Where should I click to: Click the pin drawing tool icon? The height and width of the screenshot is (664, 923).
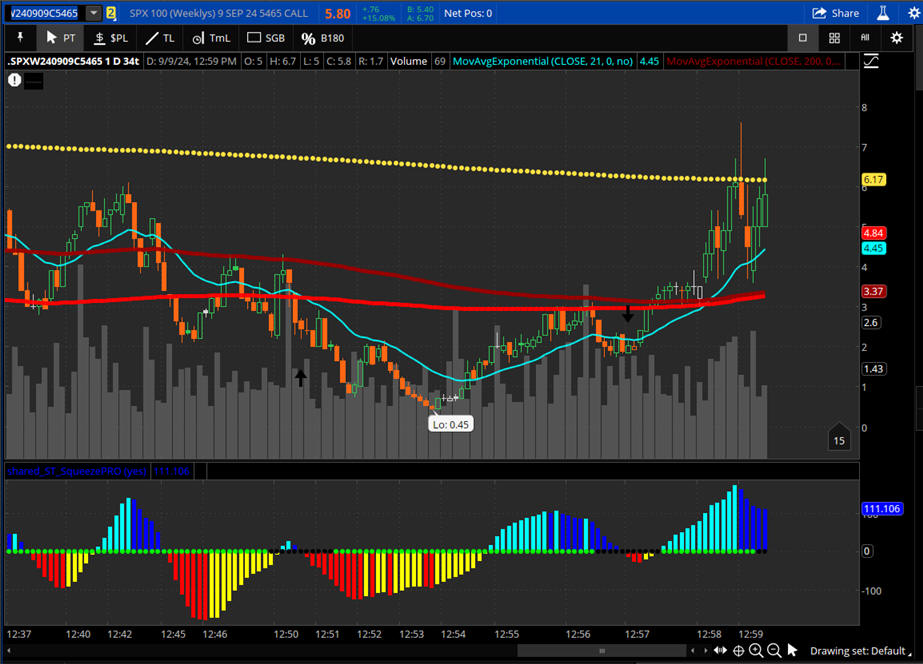pyautogui.click(x=19, y=37)
